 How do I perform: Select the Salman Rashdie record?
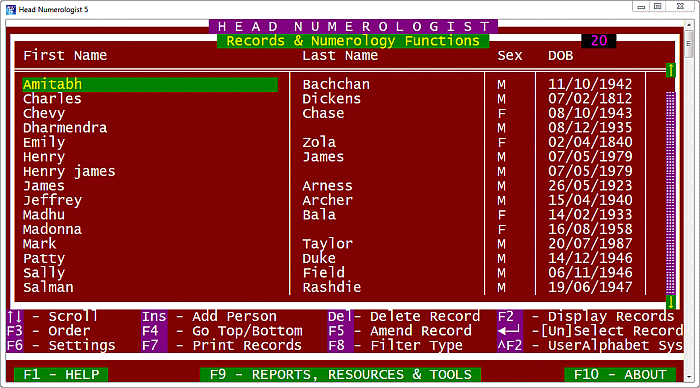(x=328, y=287)
